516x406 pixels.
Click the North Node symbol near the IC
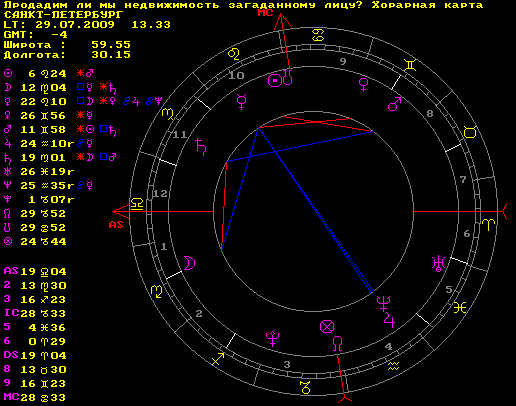pos(338,344)
